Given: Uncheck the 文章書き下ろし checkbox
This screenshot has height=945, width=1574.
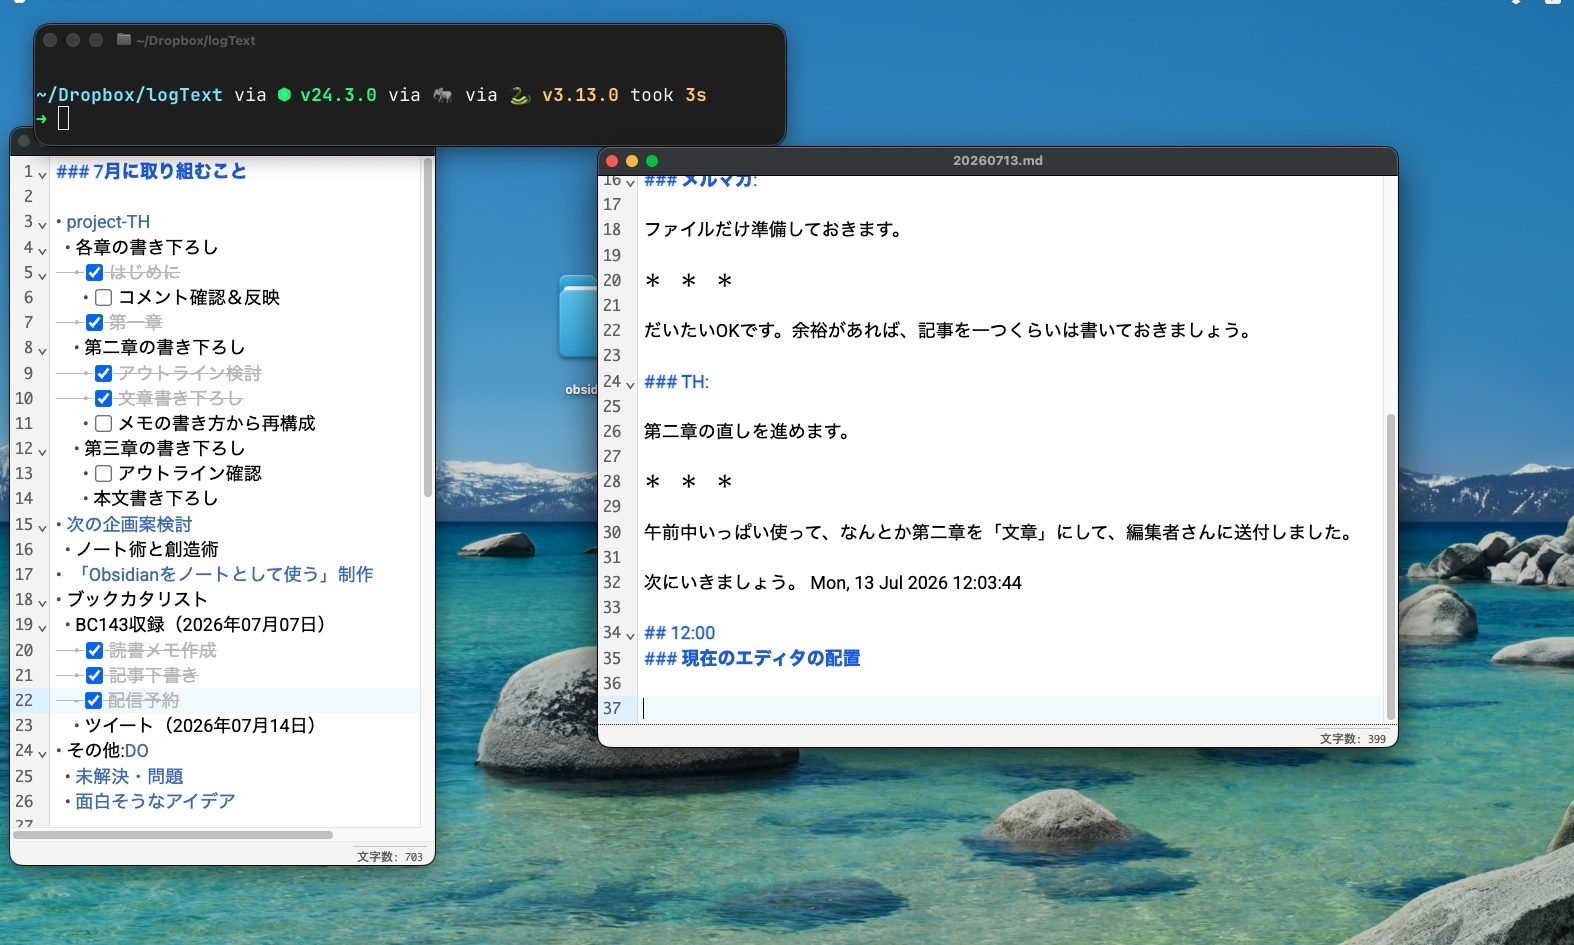Looking at the screenshot, I should pos(104,398).
